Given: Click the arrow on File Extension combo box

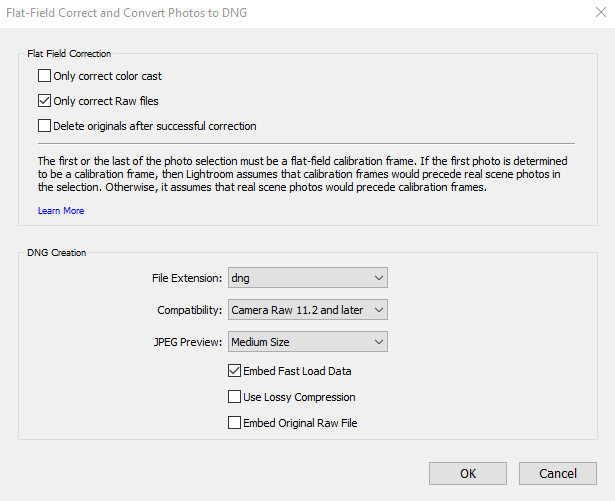Looking at the screenshot, I should click(378, 278).
